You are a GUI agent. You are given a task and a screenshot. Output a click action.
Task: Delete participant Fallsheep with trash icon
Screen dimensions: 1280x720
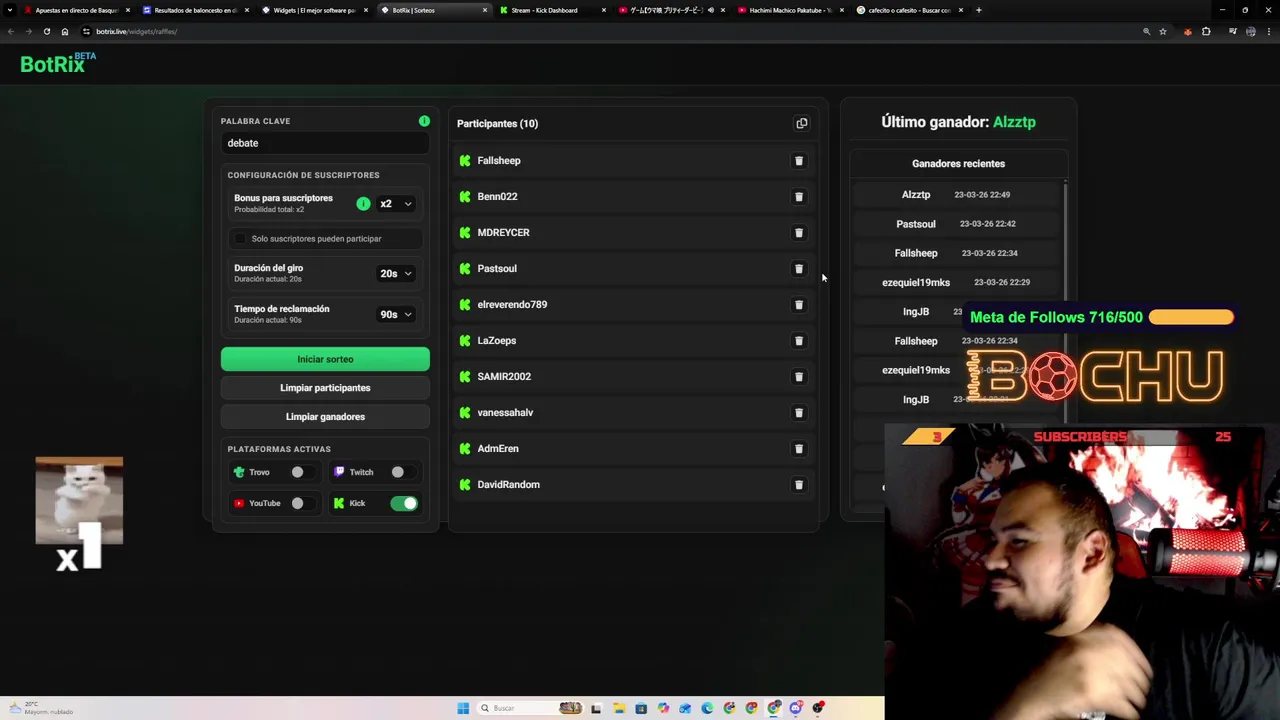(x=798, y=161)
